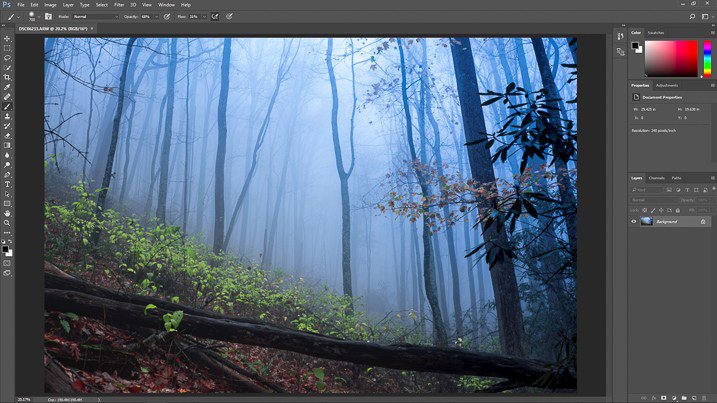Select the Lasso tool
Viewport: 717px width, 403px height.
(7, 58)
